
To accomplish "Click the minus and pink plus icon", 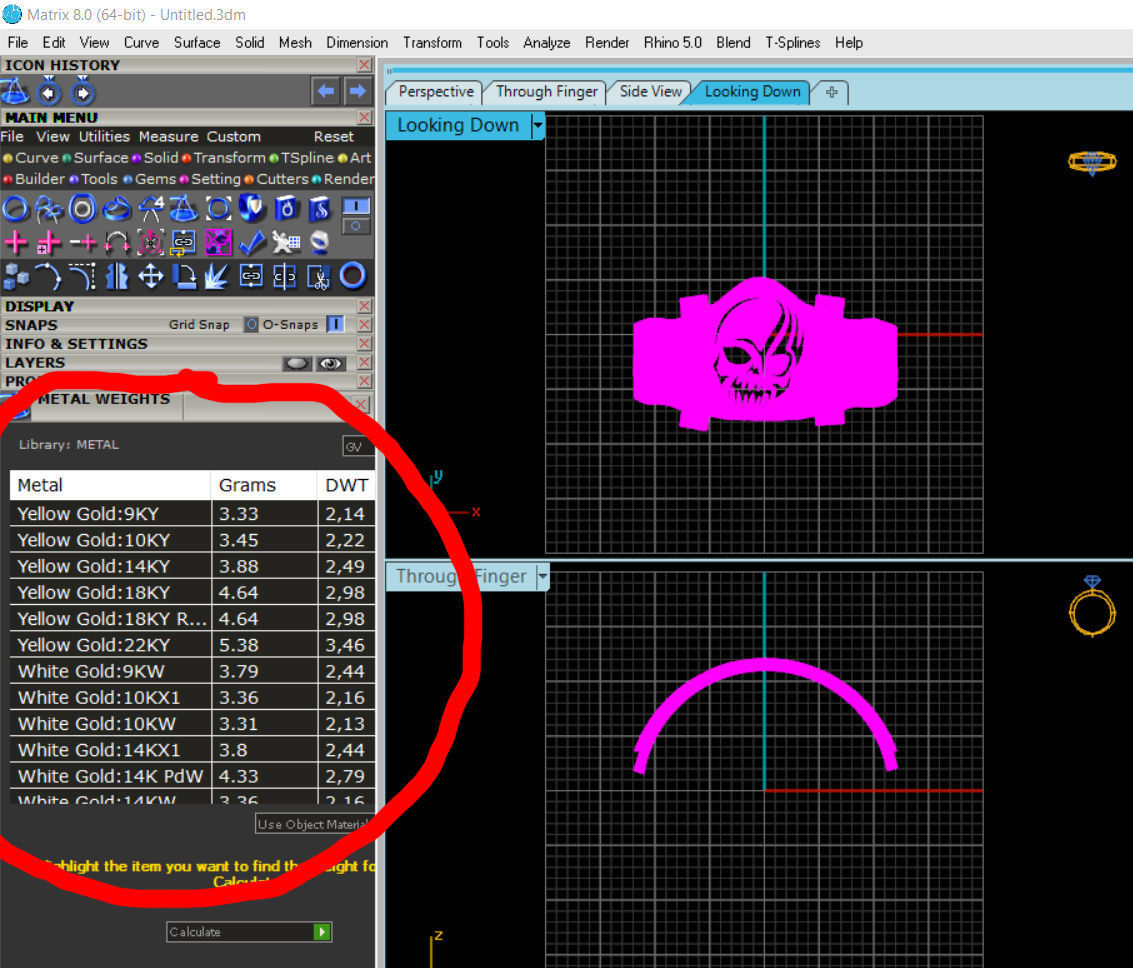I will coord(83,242).
